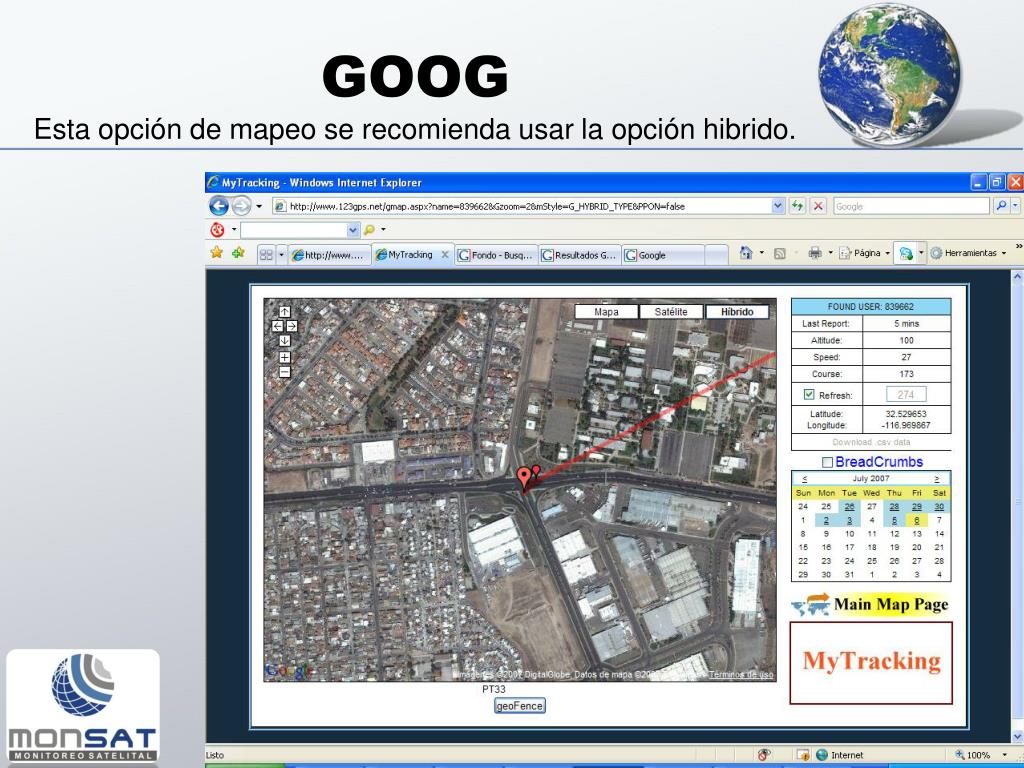Screen dimensions: 1024x768
Task: Click the toolbar overflow chevron
Action: [x=1019, y=247]
